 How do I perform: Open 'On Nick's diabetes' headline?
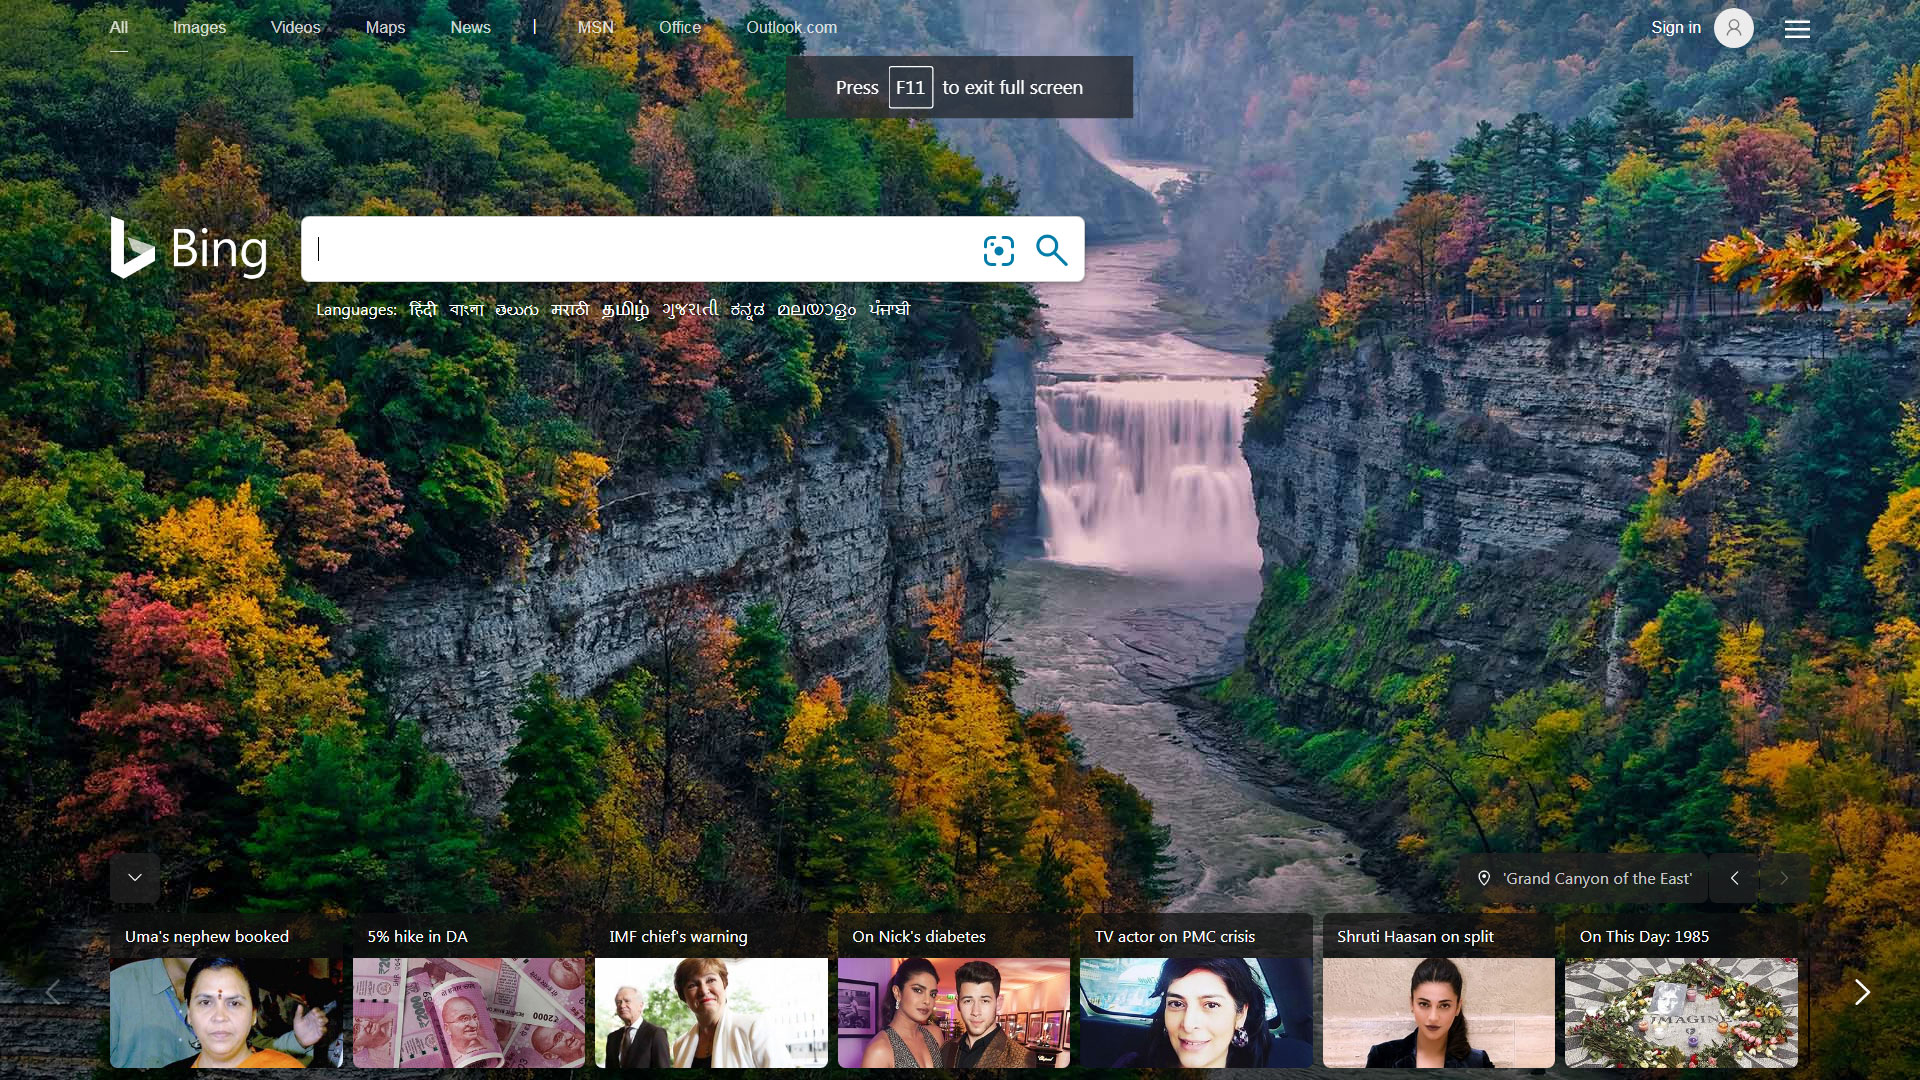(x=919, y=937)
